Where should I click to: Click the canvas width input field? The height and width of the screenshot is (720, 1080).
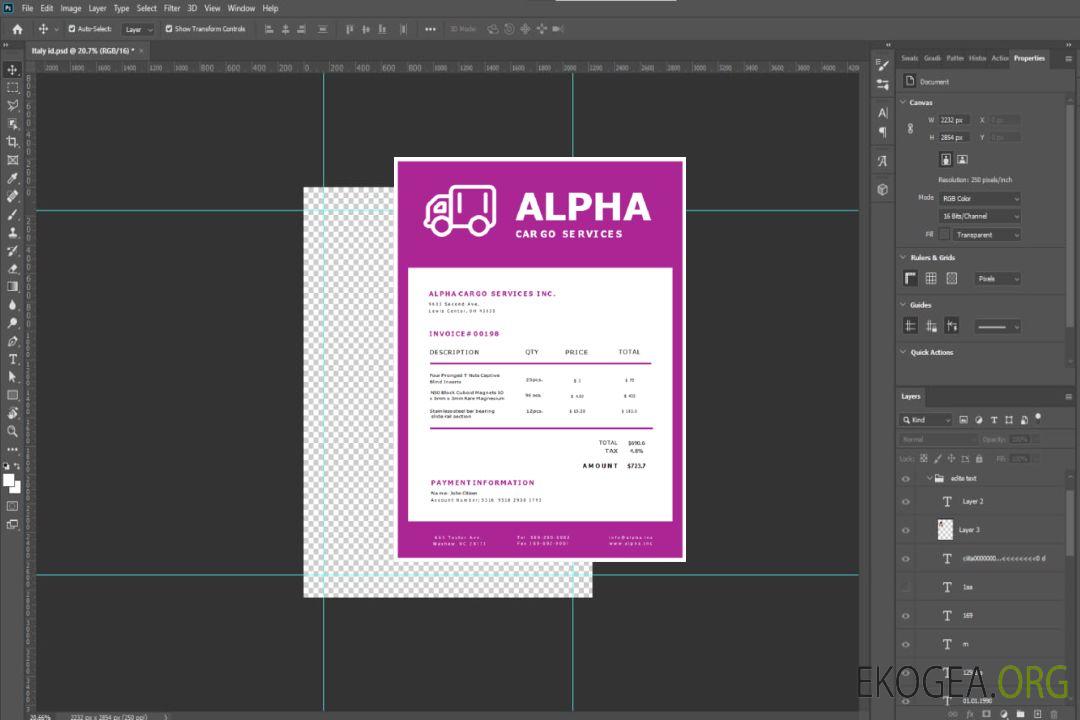click(x=955, y=120)
